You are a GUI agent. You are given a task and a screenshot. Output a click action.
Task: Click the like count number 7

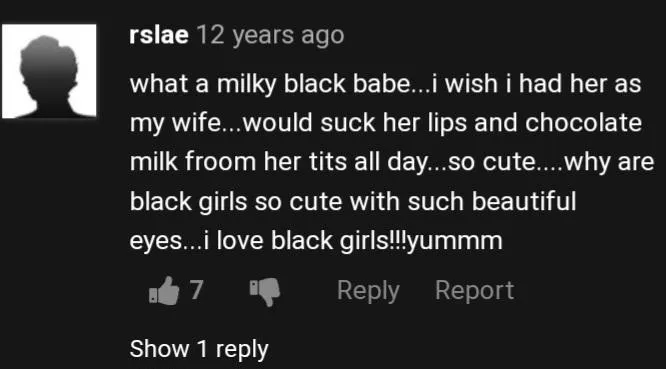coord(196,290)
